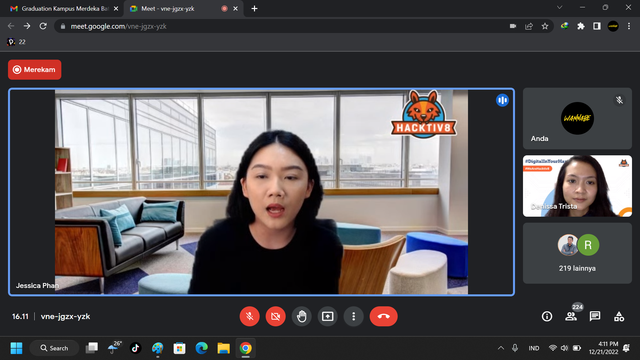
Task: Open the volume tray icon
Action: tap(564, 348)
